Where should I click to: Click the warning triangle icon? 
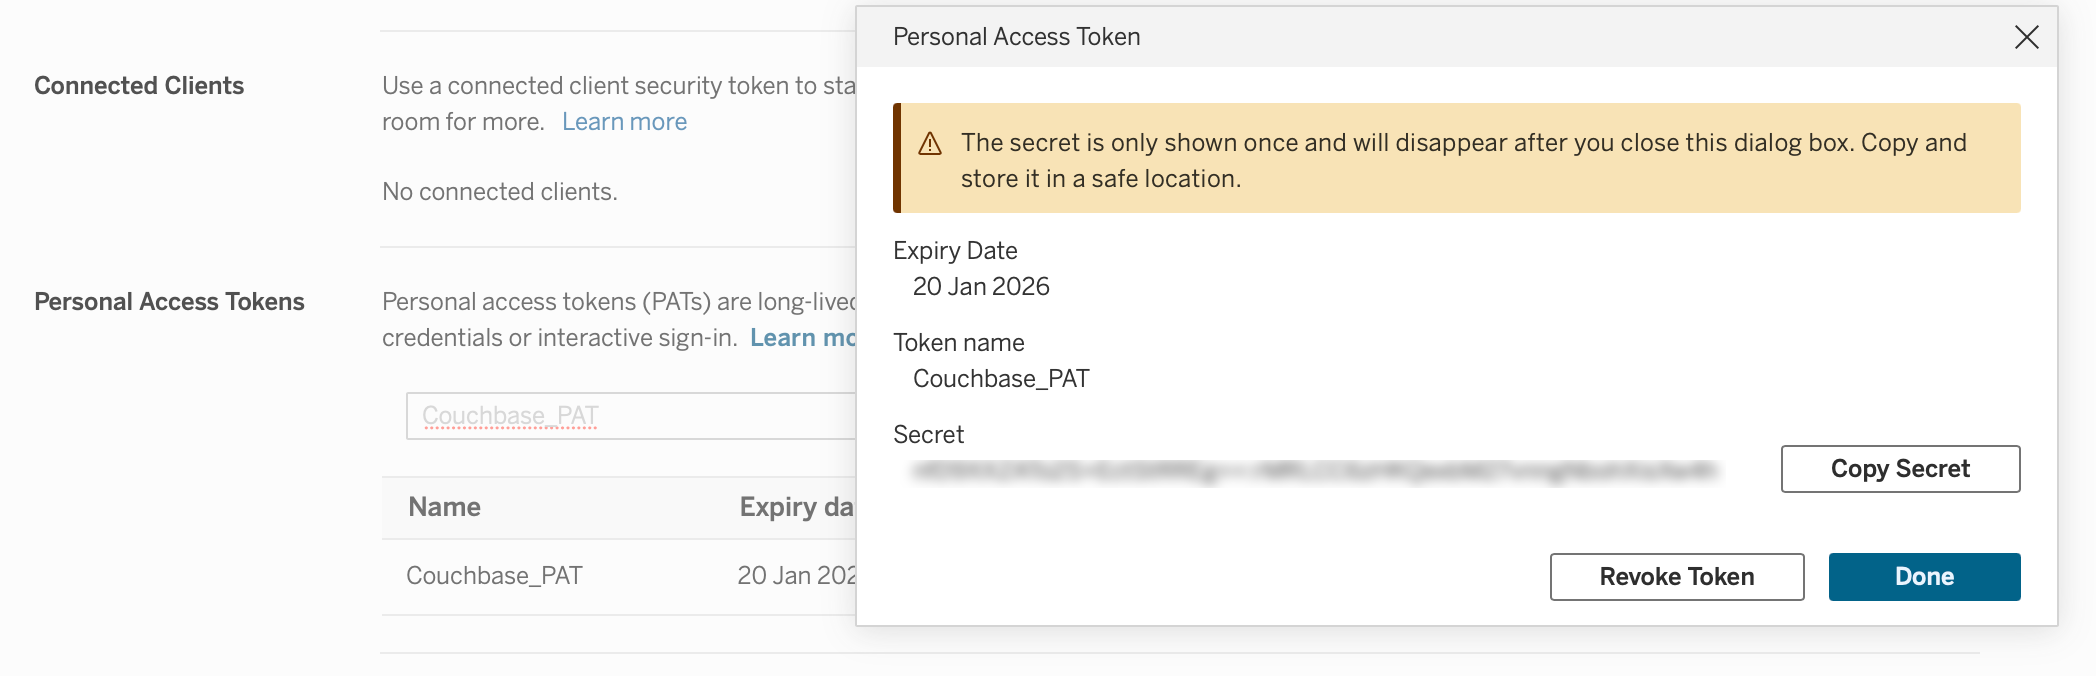930,144
